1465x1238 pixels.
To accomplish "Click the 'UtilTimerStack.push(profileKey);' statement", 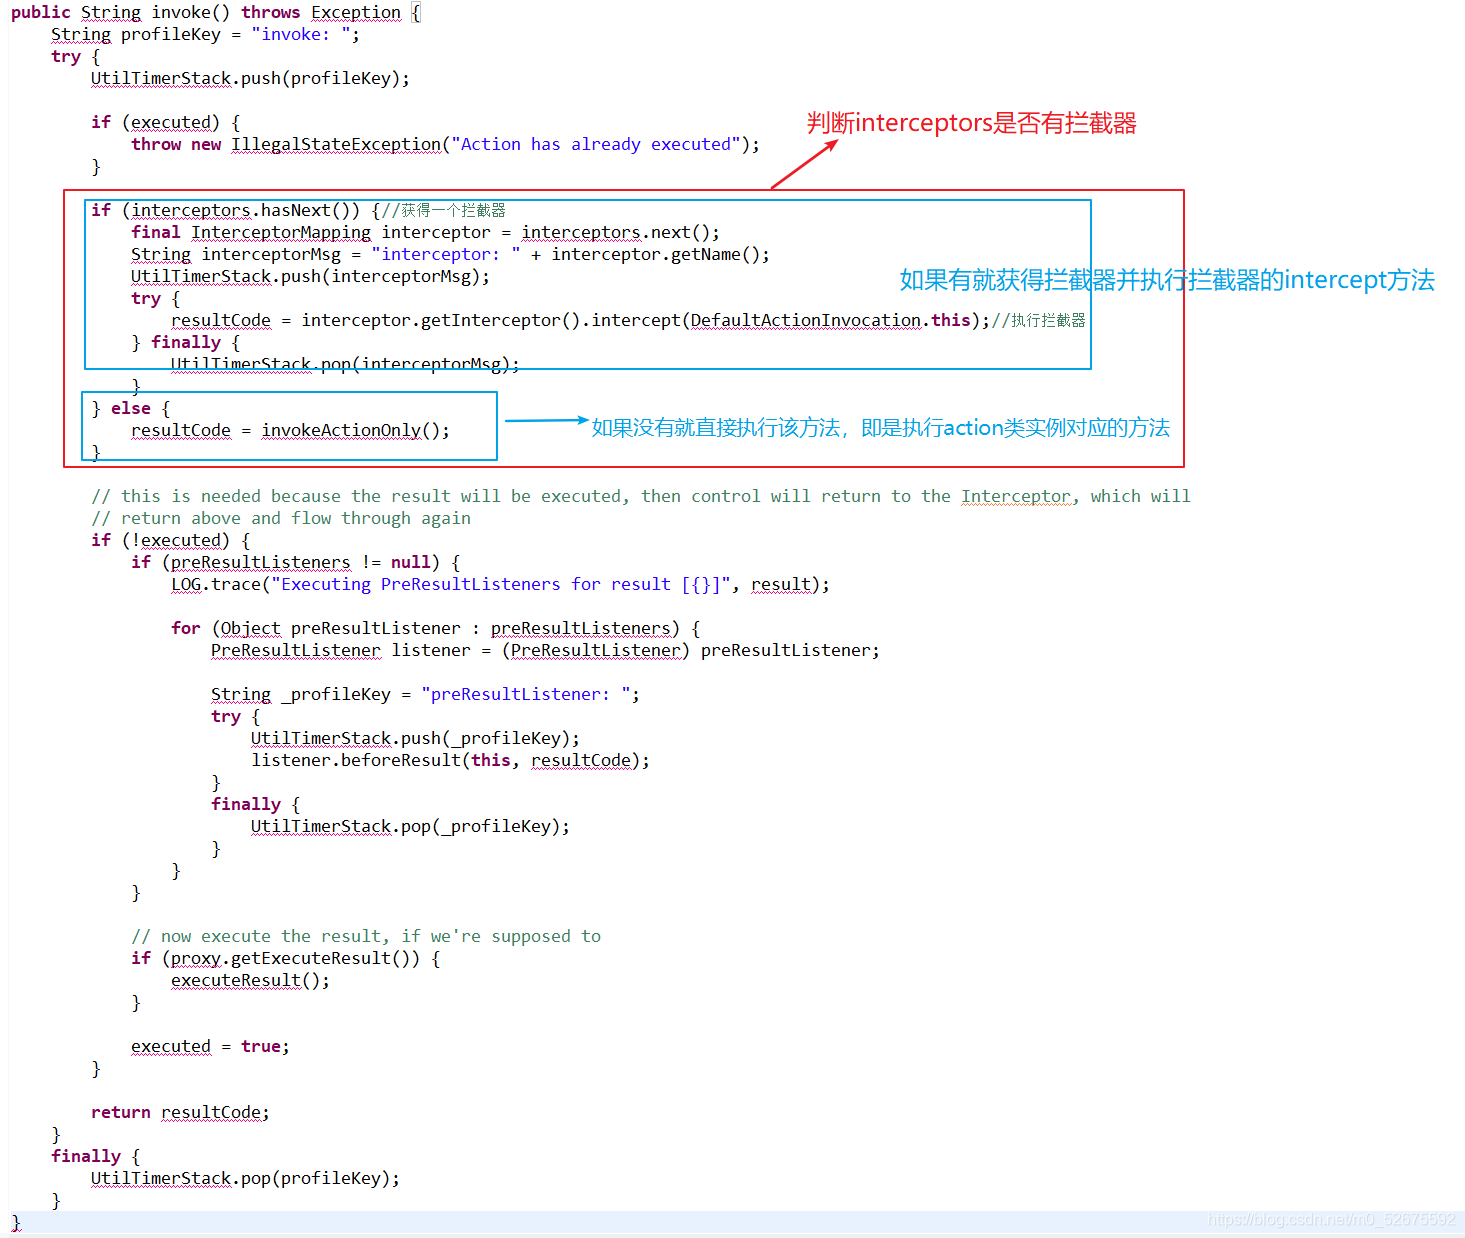I will (250, 78).
